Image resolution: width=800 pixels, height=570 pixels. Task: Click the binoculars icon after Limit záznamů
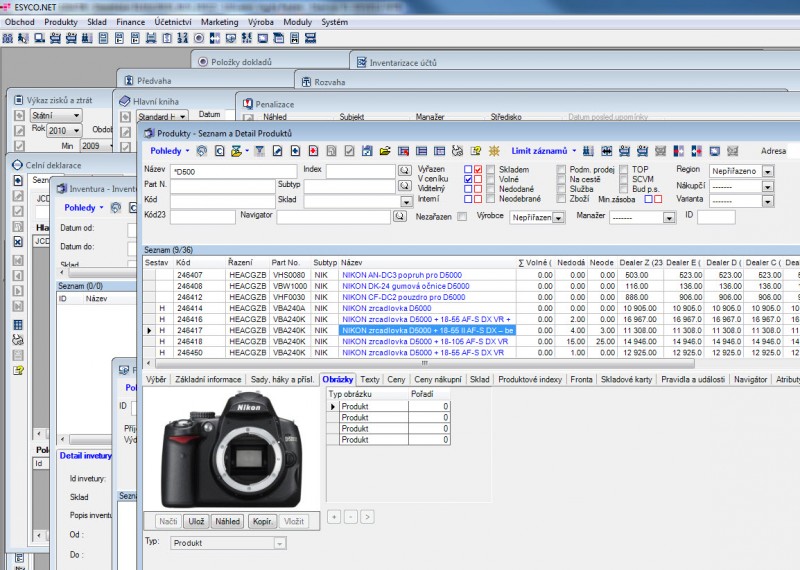pyautogui.click(x=587, y=151)
